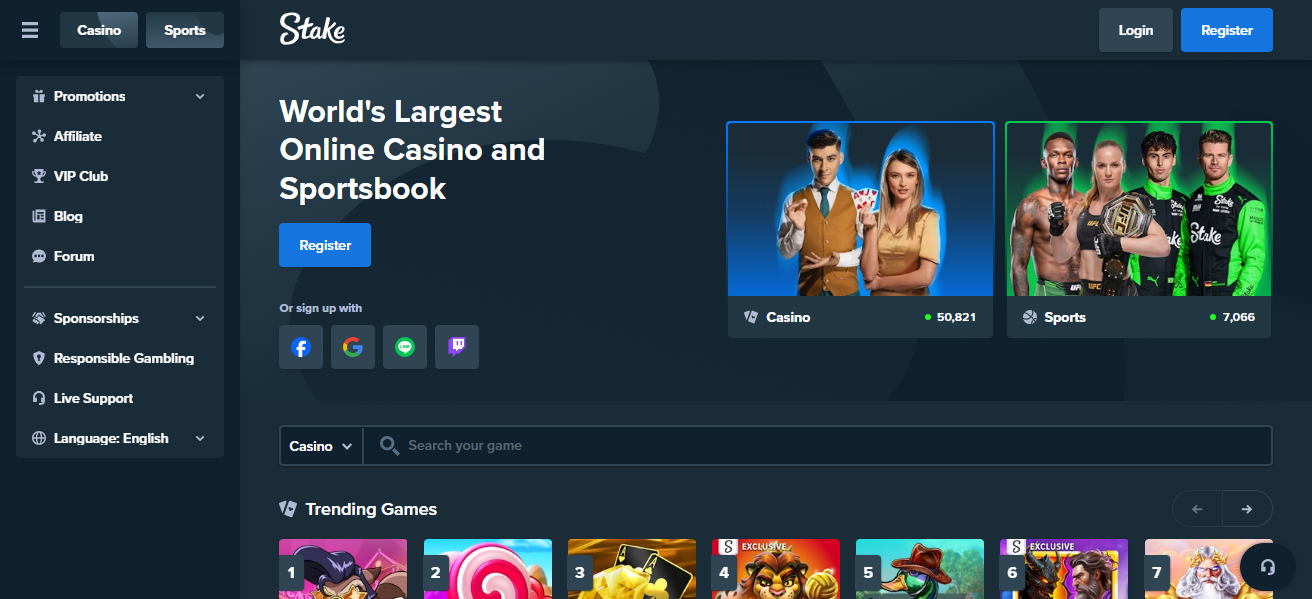Click the Sponsorships handshake icon
This screenshot has width=1312, height=599.
(x=39, y=318)
